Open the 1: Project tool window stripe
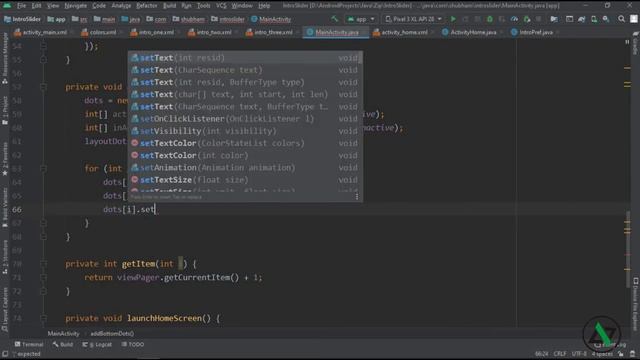This screenshot has height=360, width=640. click(5, 110)
